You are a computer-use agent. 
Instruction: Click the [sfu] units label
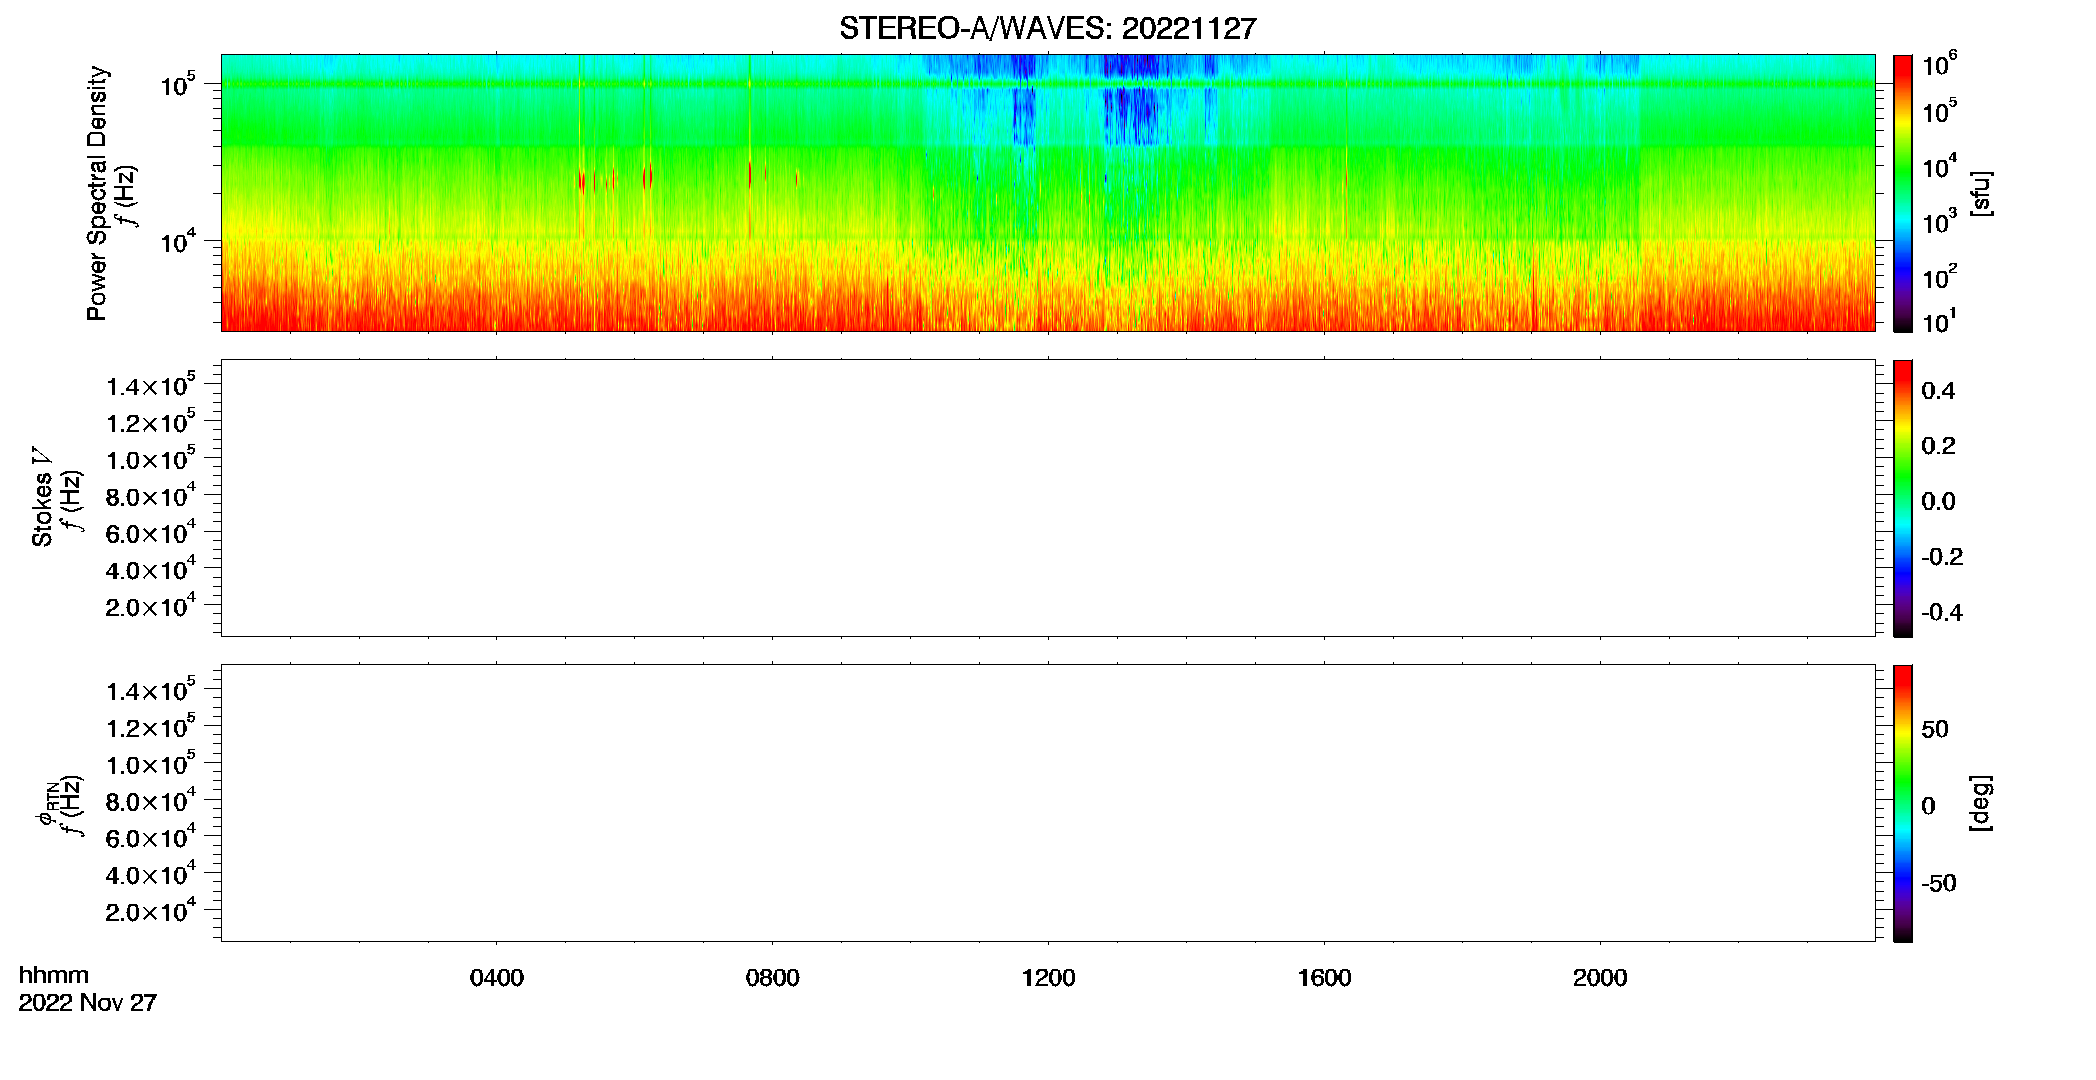coord(1981,193)
